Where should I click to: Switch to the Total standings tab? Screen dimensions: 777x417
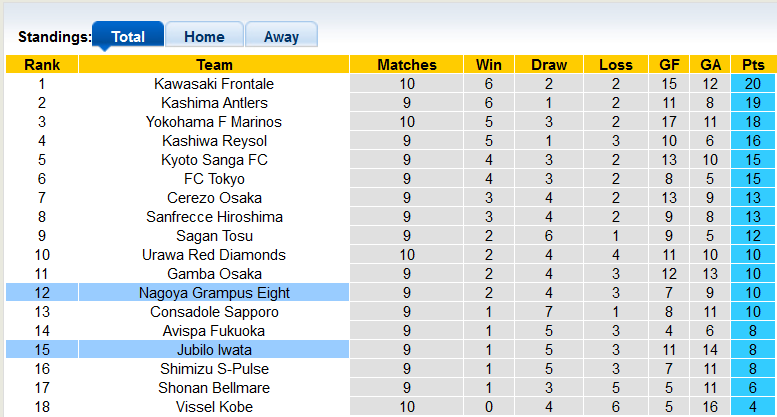coord(127,37)
